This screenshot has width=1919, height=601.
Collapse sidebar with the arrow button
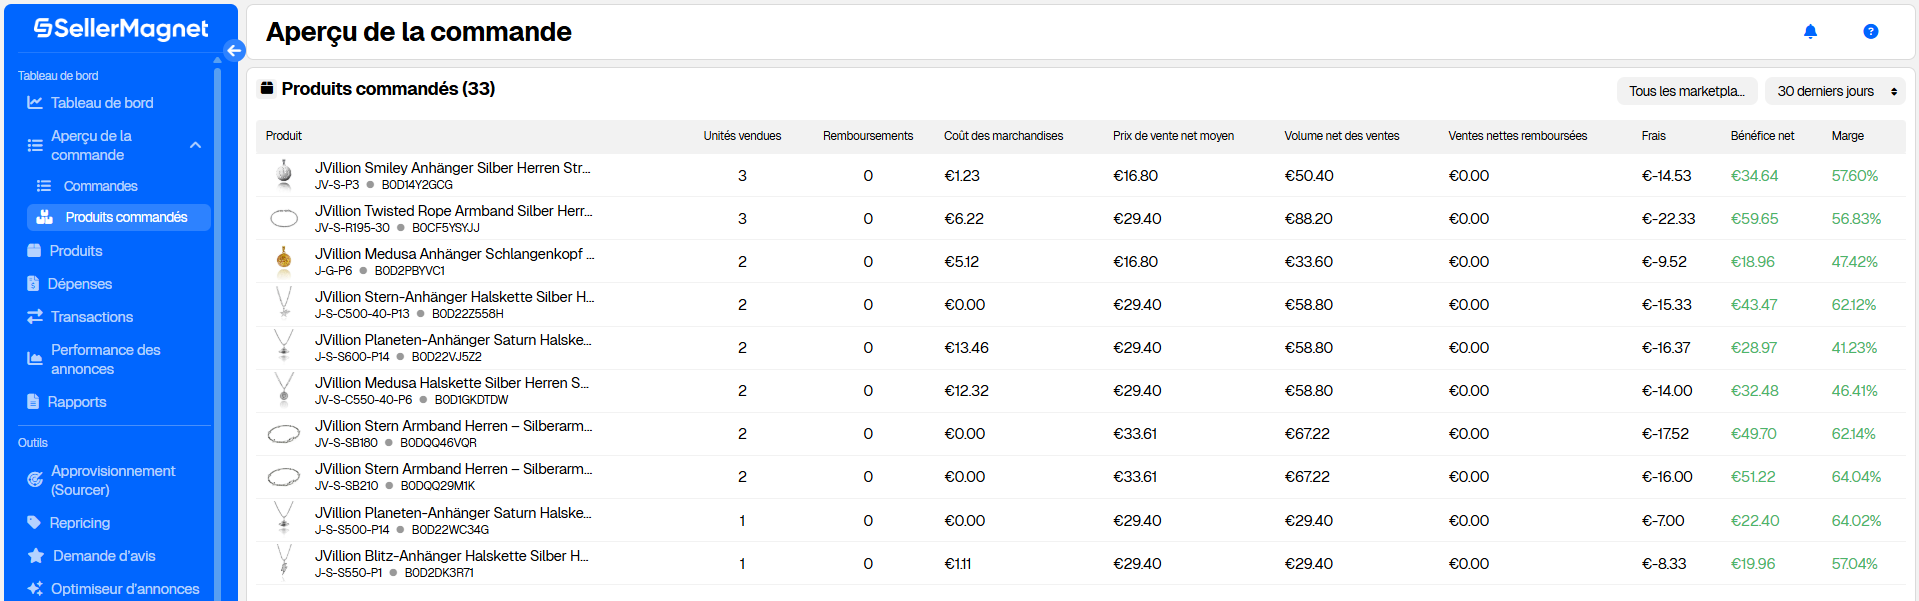234,50
